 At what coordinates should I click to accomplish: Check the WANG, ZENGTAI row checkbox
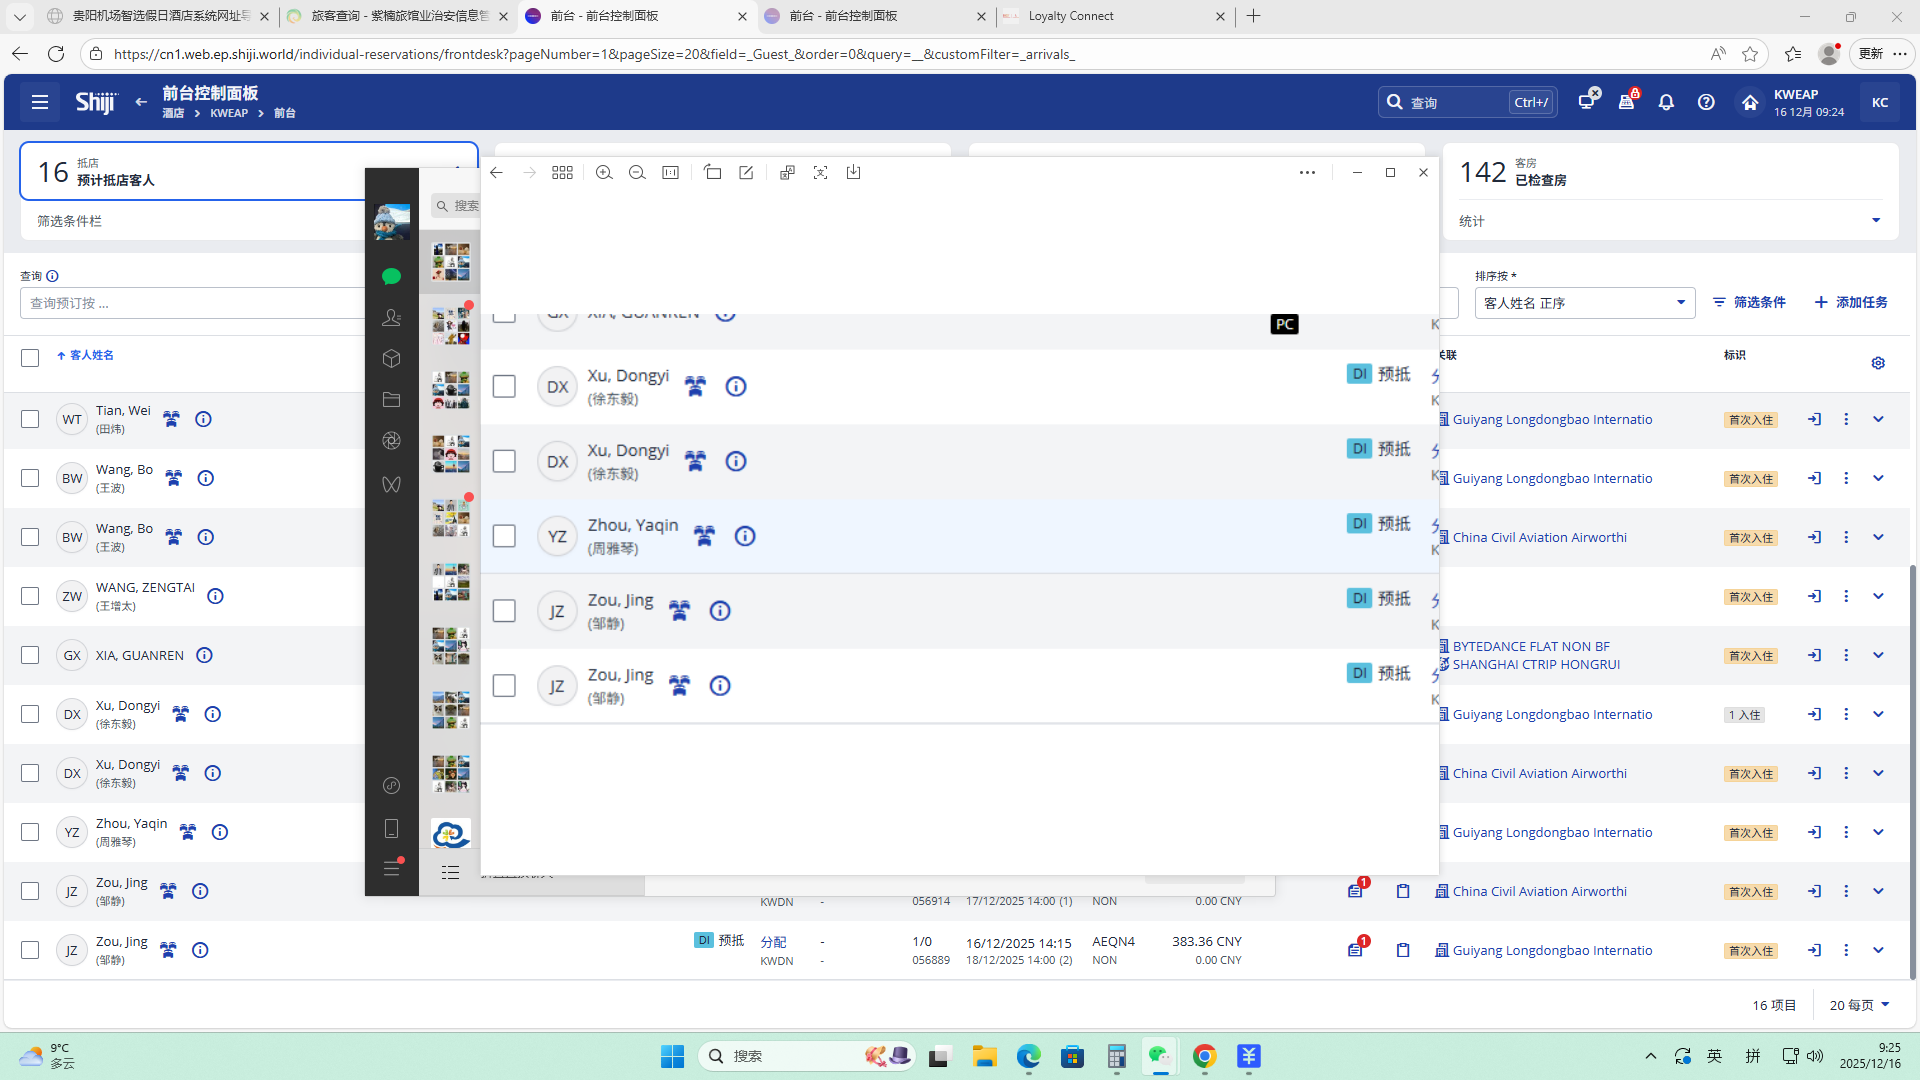point(30,597)
